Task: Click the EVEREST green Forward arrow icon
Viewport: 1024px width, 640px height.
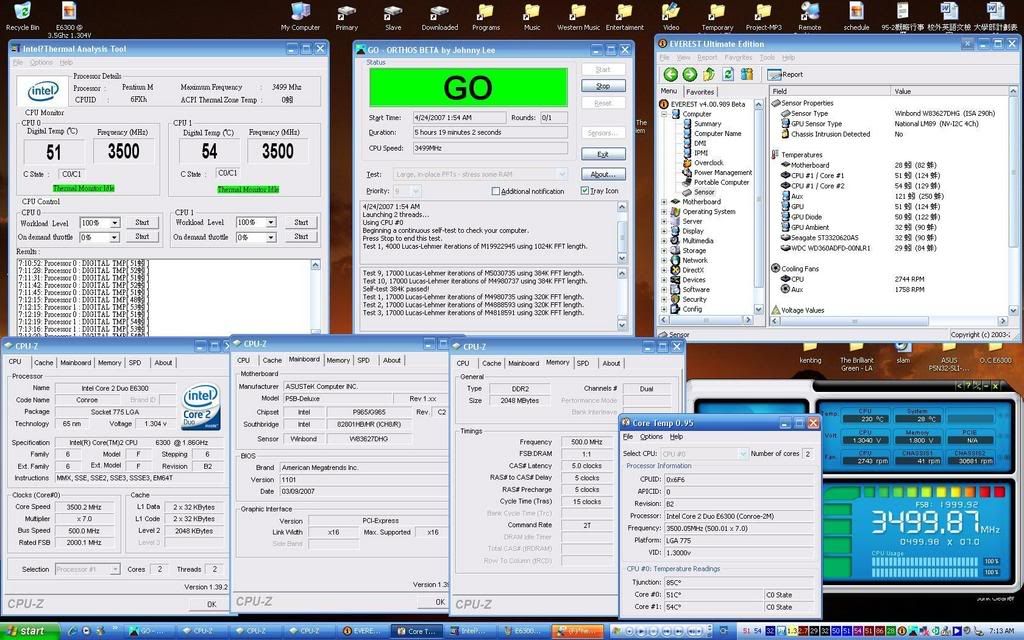Action: tap(689, 74)
